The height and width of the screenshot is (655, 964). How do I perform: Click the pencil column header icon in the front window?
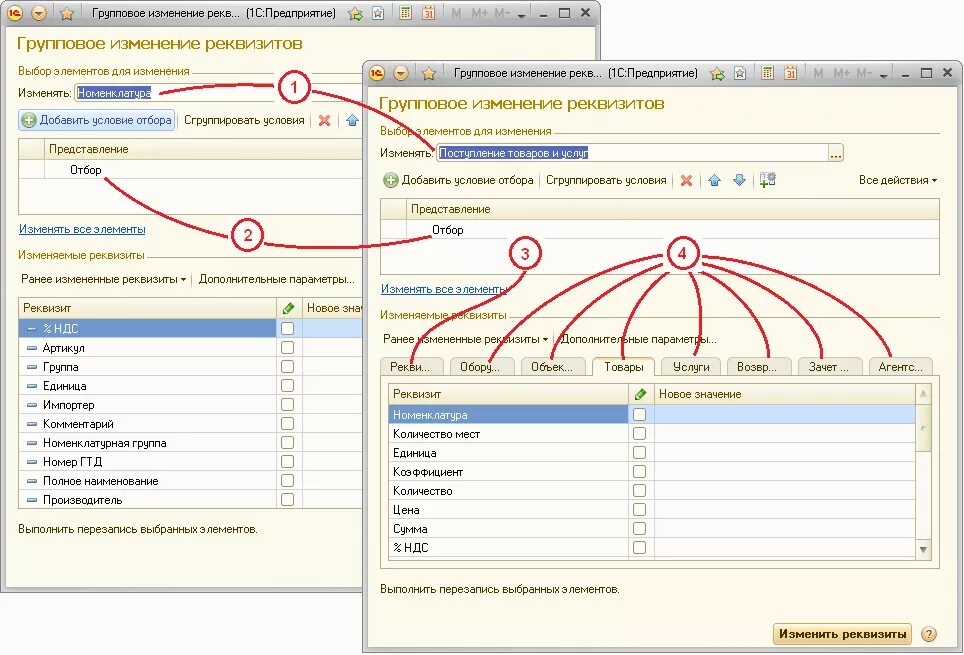click(x=641, y=394)
